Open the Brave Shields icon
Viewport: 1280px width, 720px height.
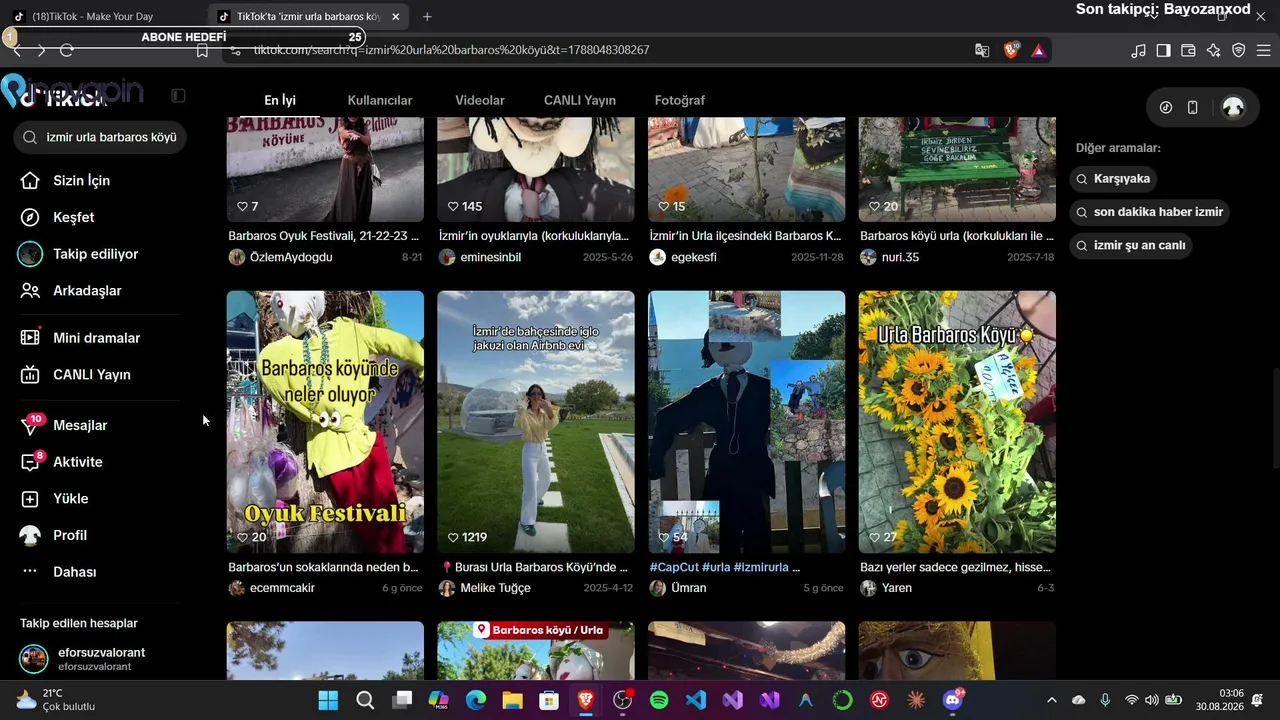(x=1011, y=50)
